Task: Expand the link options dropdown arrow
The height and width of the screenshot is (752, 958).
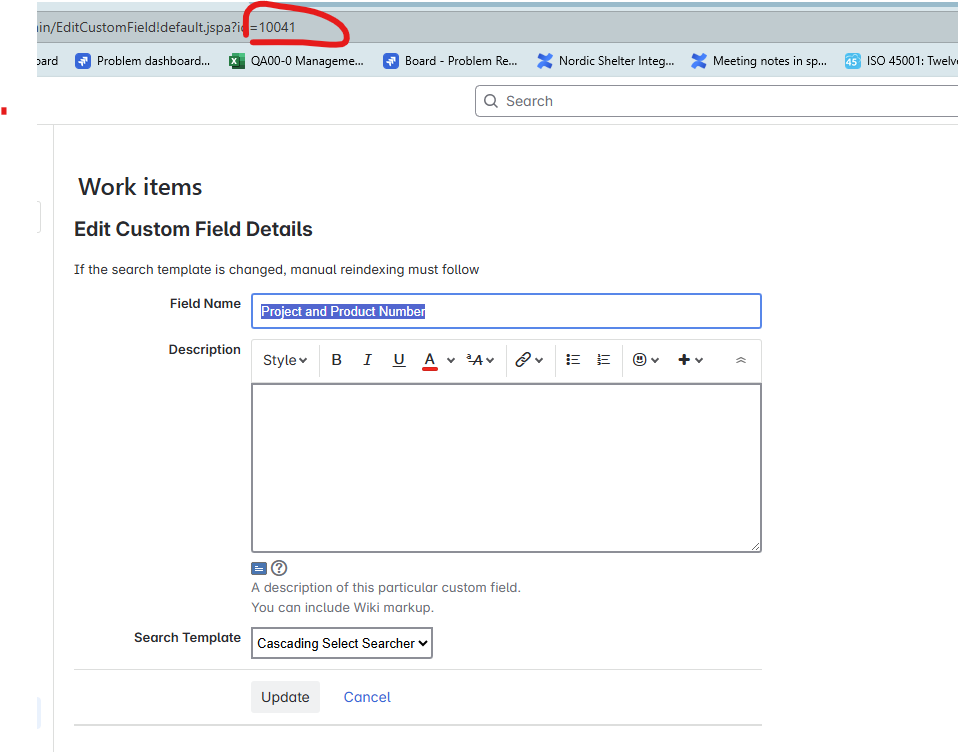Action: pyautogui.click(x=539, y=360)
